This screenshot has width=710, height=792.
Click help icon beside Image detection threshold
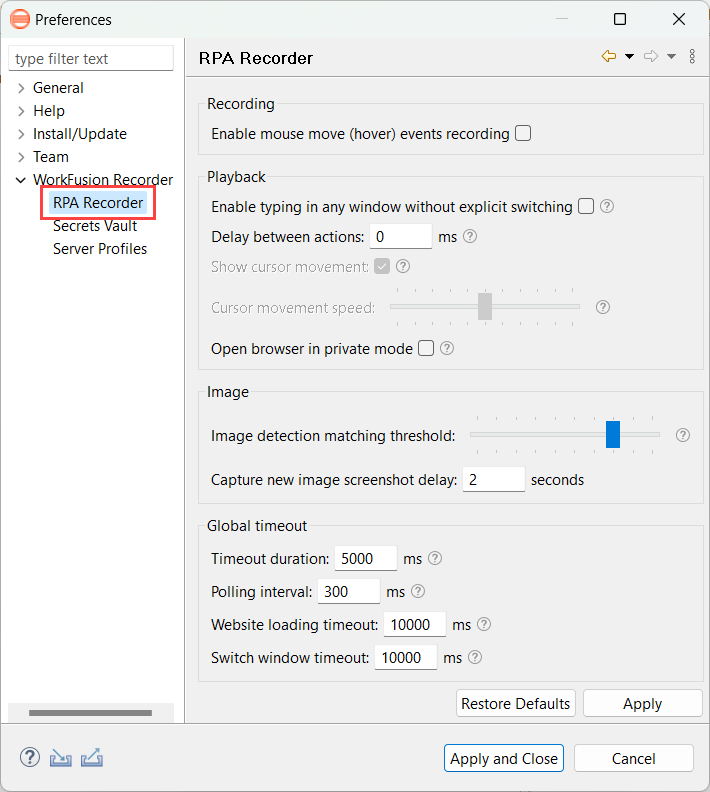pos(683,435)
